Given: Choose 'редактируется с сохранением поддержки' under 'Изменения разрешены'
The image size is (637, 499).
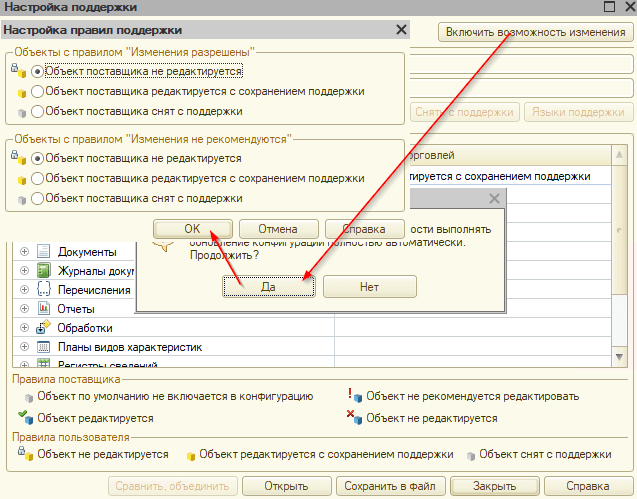Looking at the screenshot, I should click(x=37, y=91).
